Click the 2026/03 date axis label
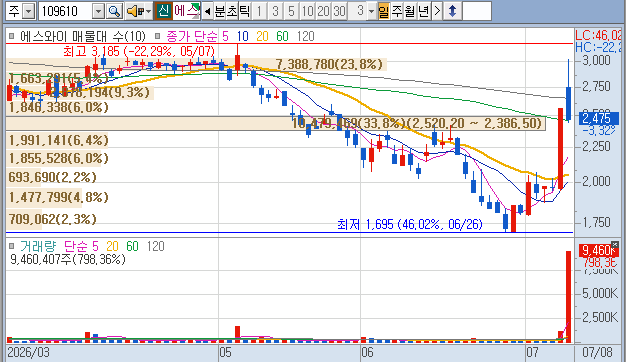The width and height of the screenshot is (626, 362). coord(28,352)
